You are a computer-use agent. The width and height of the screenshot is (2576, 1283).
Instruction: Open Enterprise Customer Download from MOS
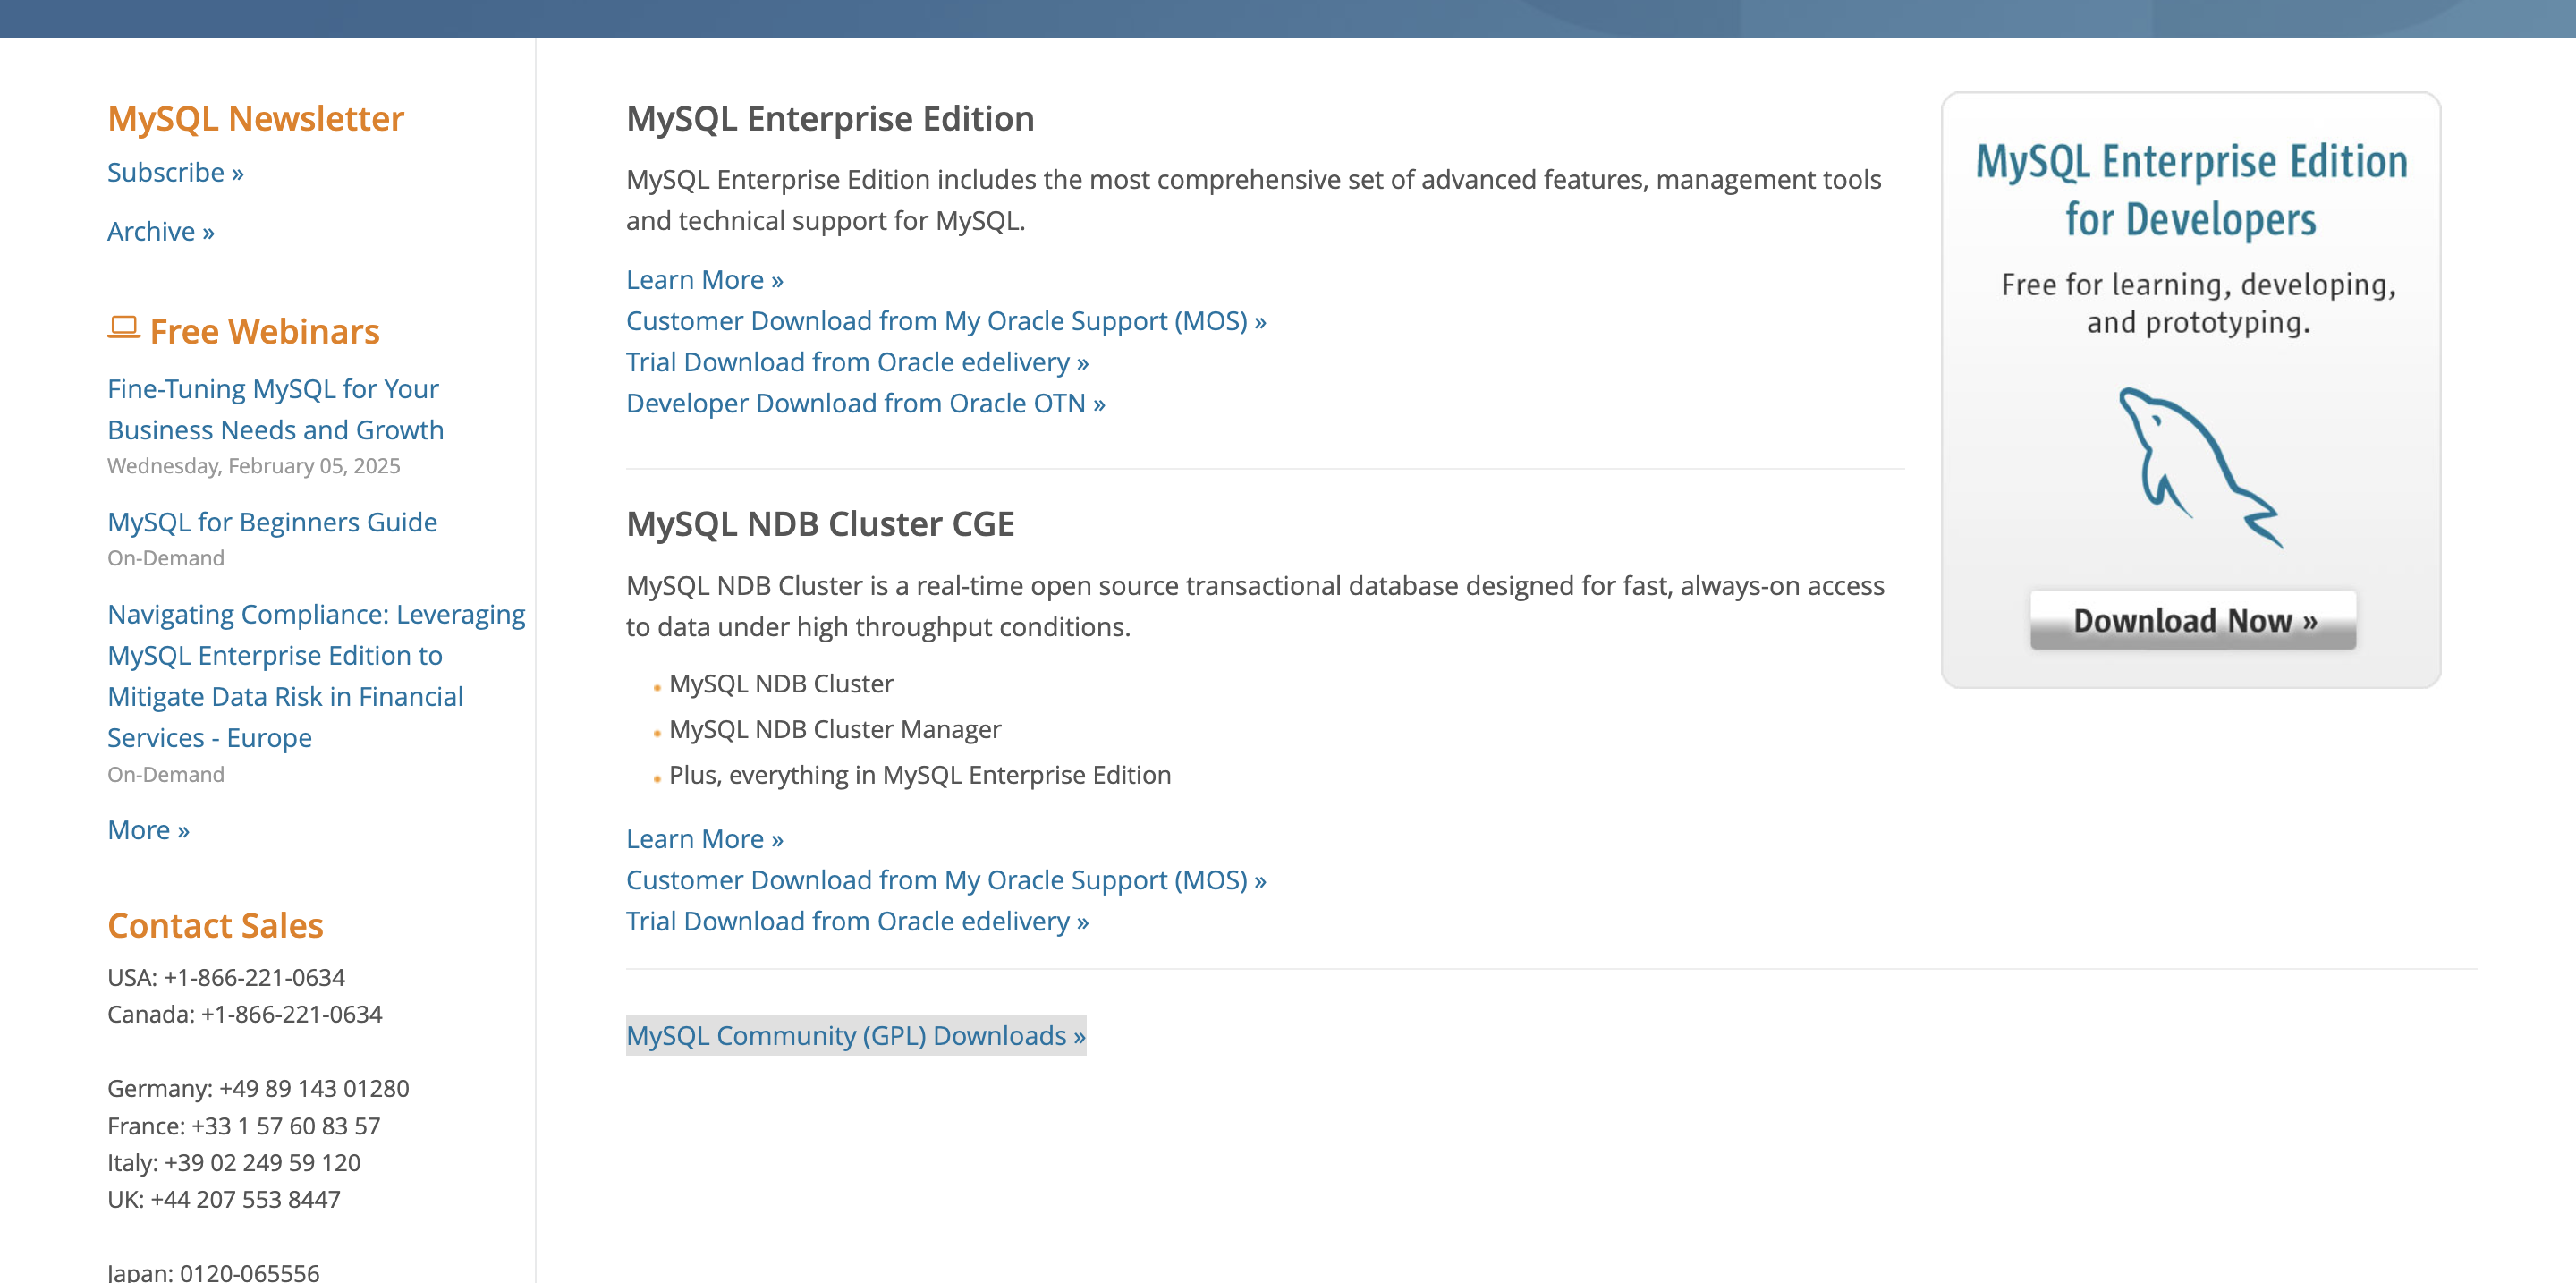945,321
